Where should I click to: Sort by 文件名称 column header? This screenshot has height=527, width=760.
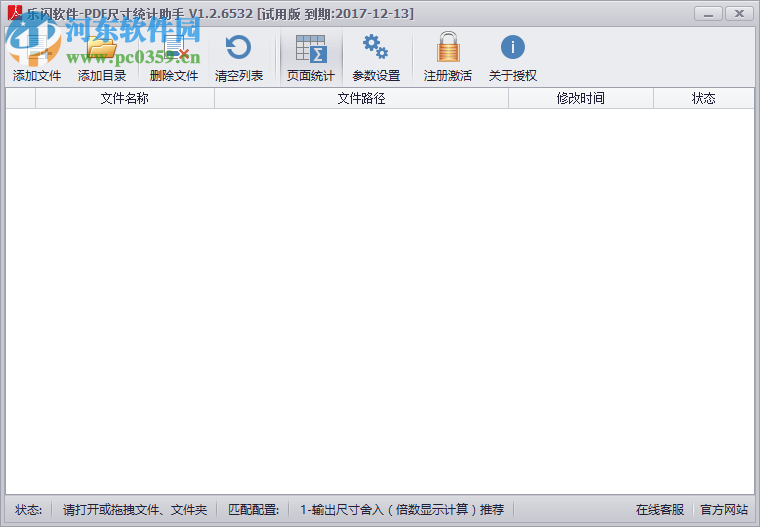tap(125, 98)
